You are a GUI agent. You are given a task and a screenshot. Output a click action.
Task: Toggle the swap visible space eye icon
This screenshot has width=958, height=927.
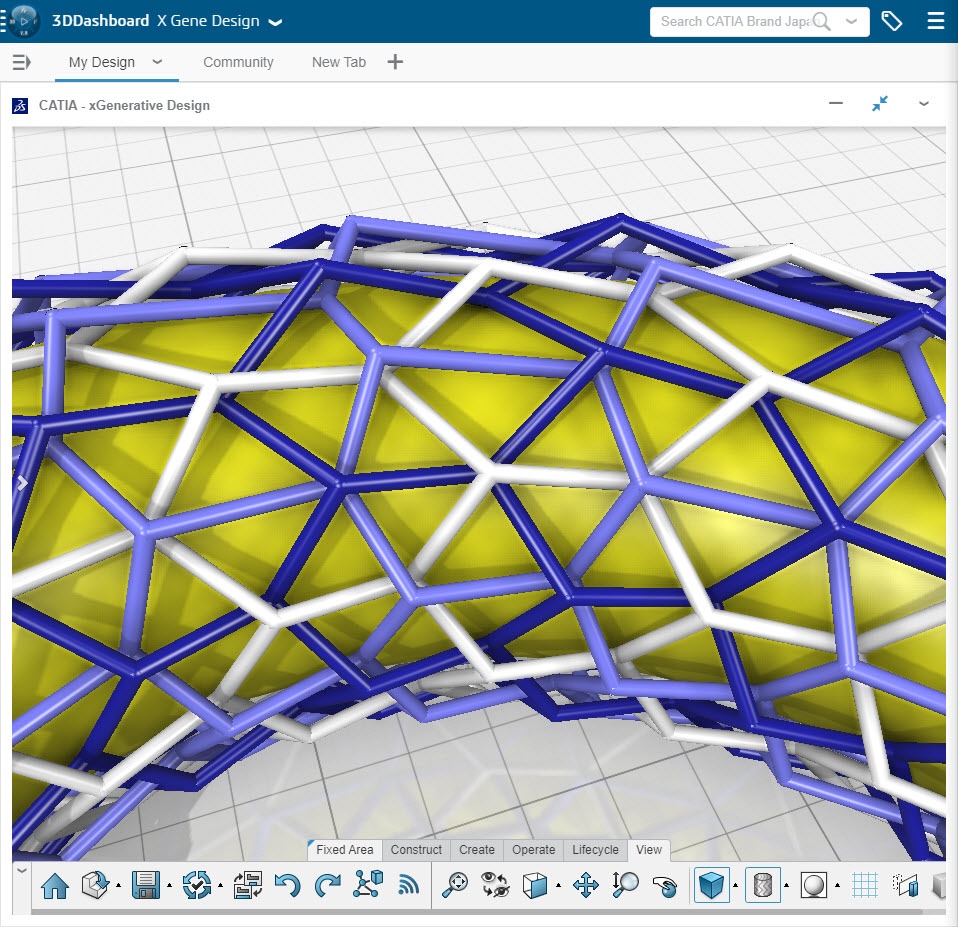[495, 885]
